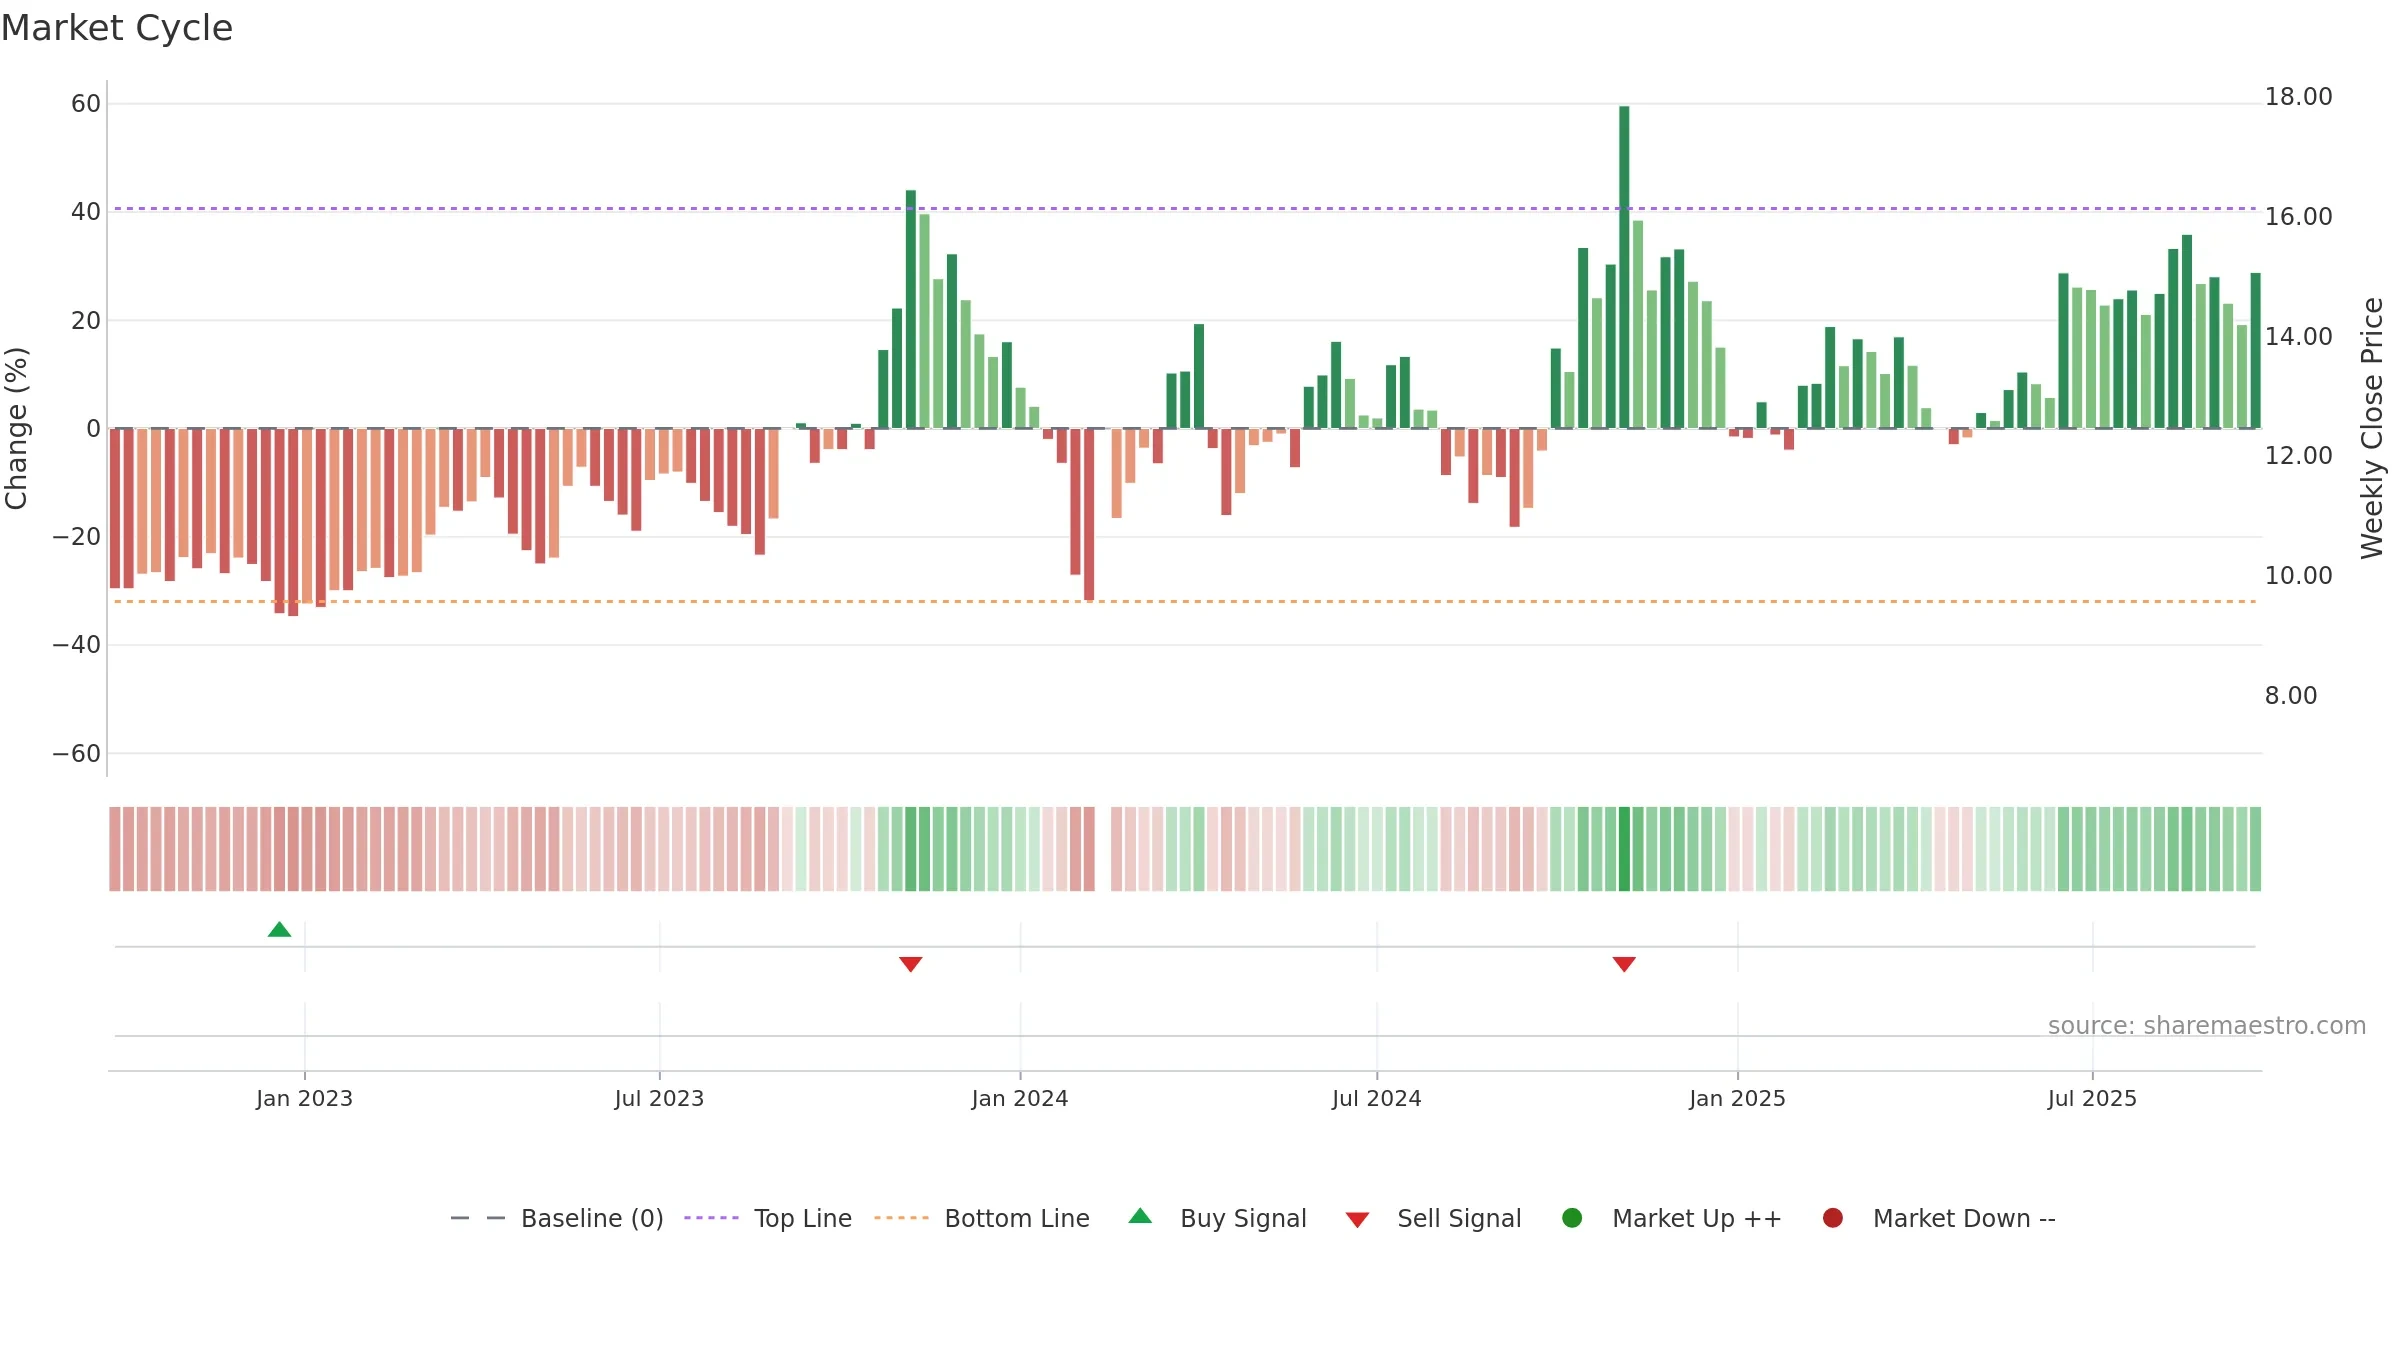This screenshot has height=1350, width=2400.
Task: Click the Jan 2023 axis label
Action: 304,1098
